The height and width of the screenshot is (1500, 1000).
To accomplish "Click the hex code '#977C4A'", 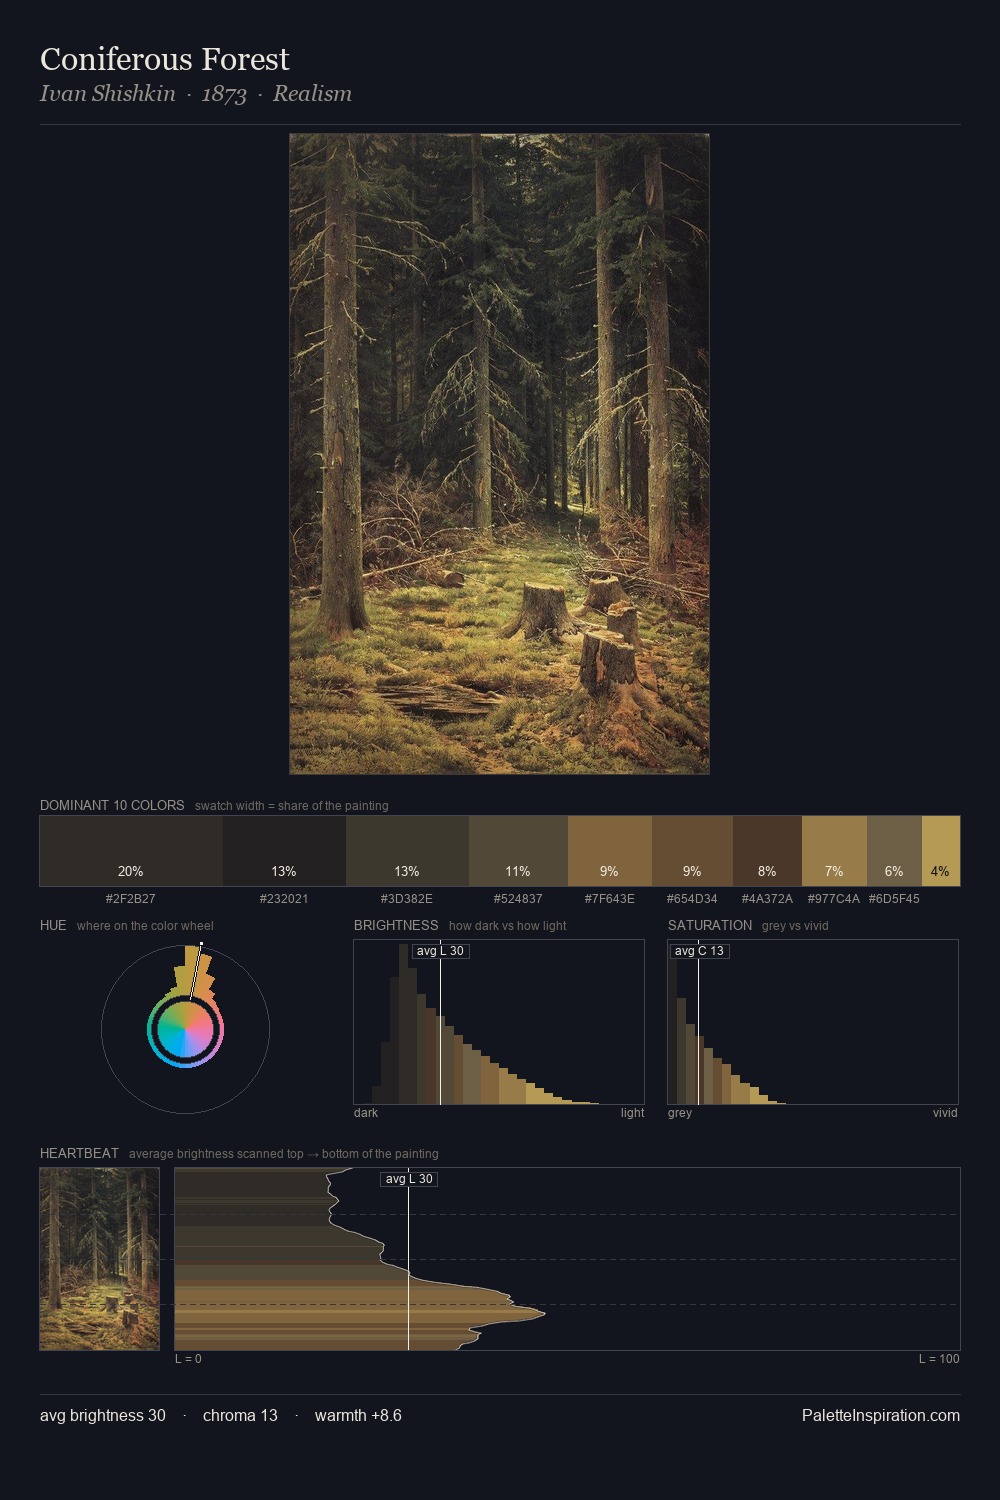I will [x=834, y=899].
